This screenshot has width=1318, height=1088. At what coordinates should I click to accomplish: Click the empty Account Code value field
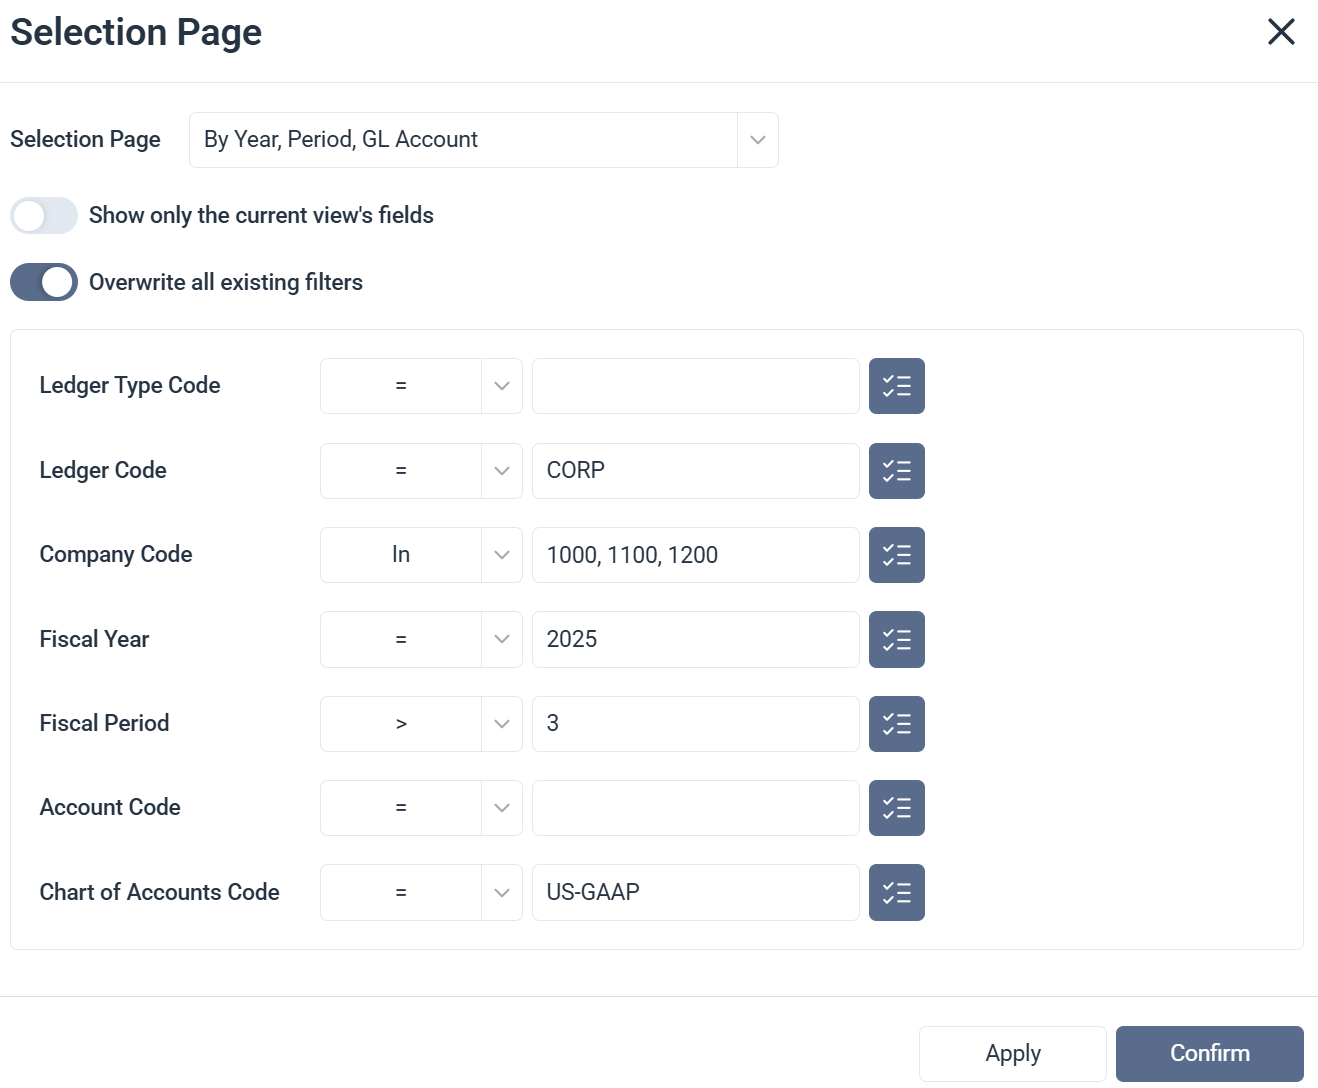(695, 807)
